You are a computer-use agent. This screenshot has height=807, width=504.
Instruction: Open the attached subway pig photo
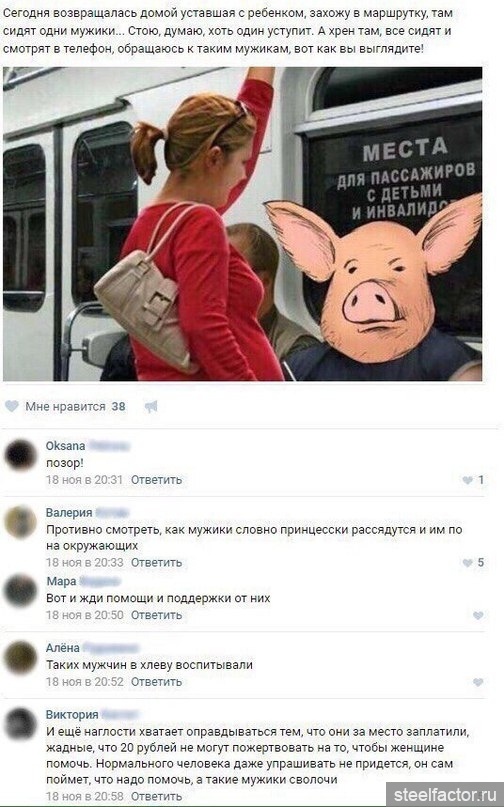(242, 224)
